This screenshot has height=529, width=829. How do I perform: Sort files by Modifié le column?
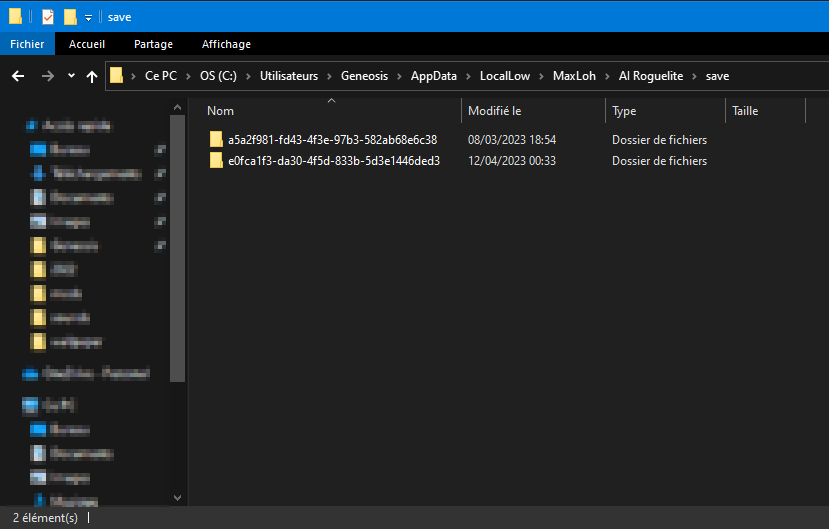[x=494, y=111]
